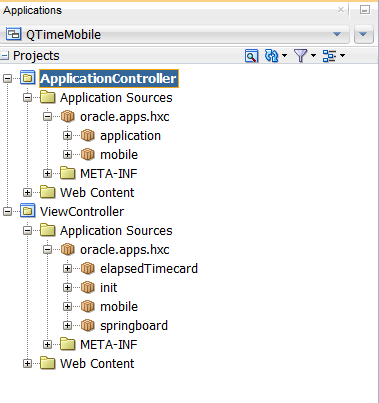The image size is (379, 403).
Task: Select the ViewController project
Action: pyautogui.click(x=82, y=211)
